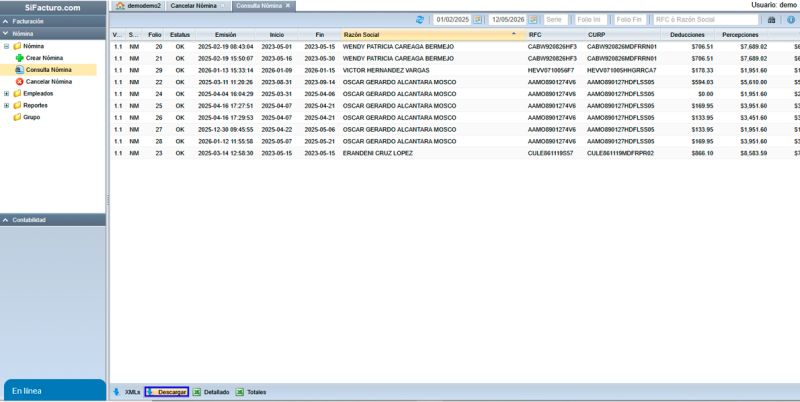The height and width of the screenshot is (402, 800).
Task: Click the green plus Crear Nómina icon
Action: [x=19, y=58]
